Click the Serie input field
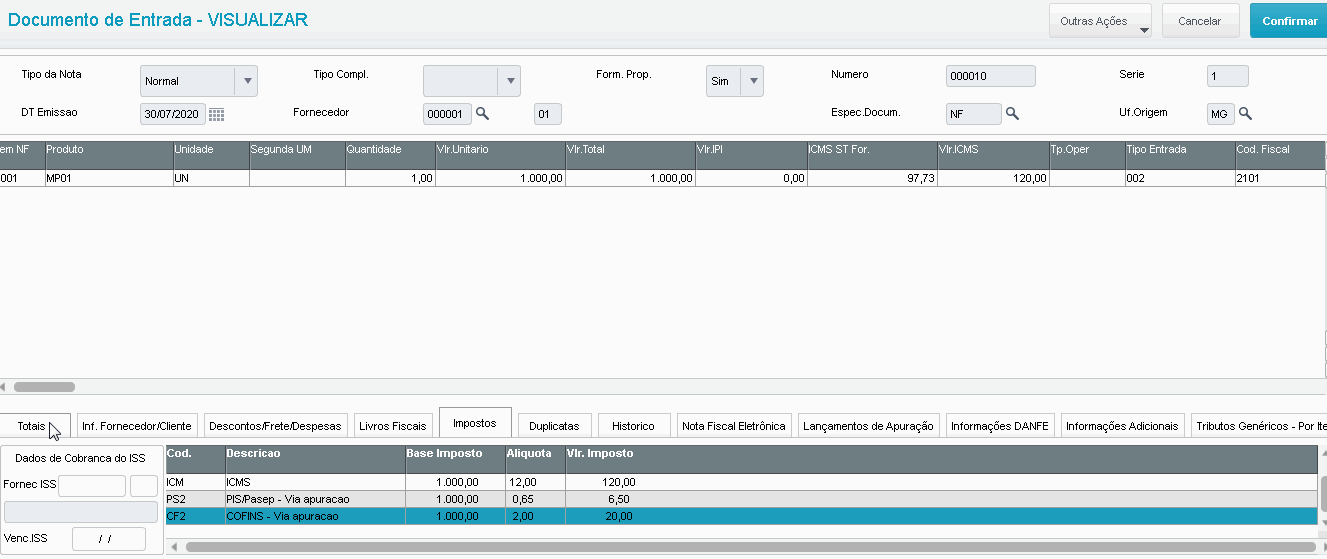Image resolution: width=1327 pixels, height=559 pixels. (x=1227, y=76)
